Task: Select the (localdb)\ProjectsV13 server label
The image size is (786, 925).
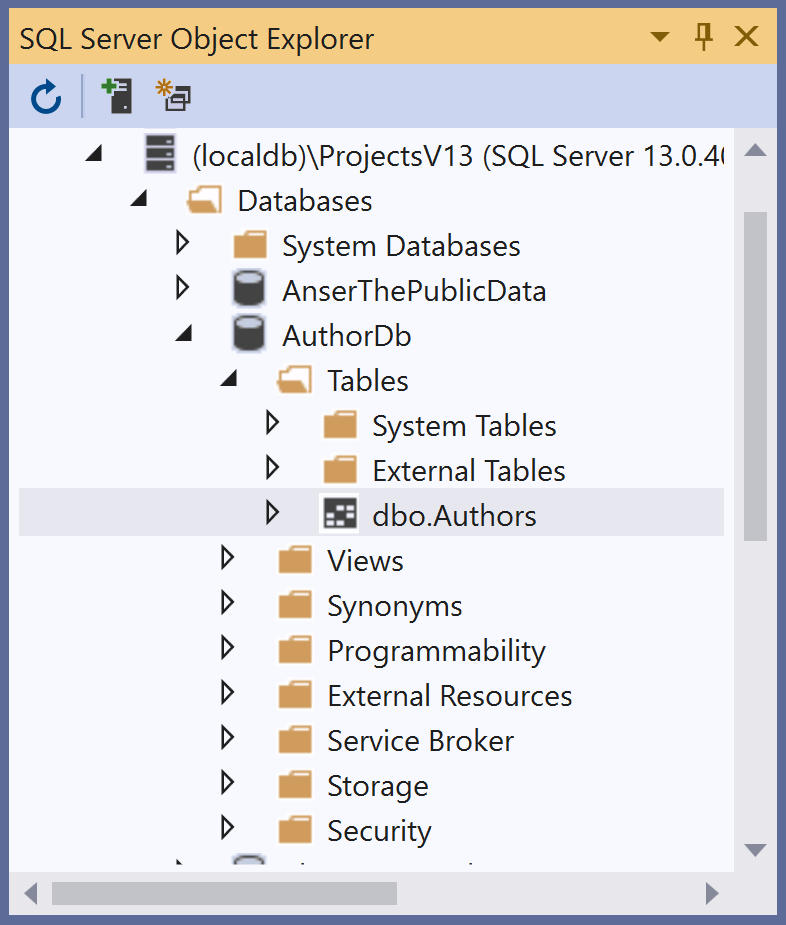Action: (x=458, y=156)
